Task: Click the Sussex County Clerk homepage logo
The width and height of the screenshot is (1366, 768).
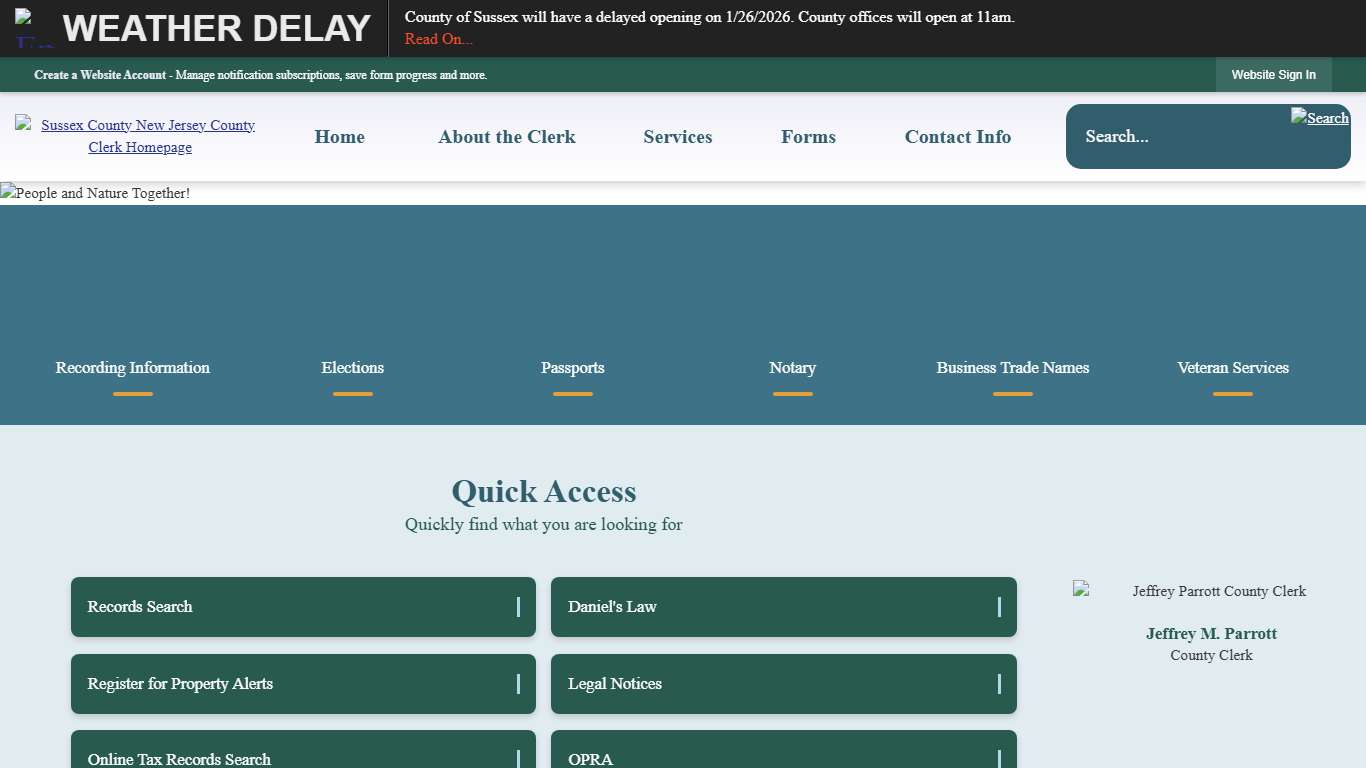Action: pyautogui.click(x=140, y=136)
